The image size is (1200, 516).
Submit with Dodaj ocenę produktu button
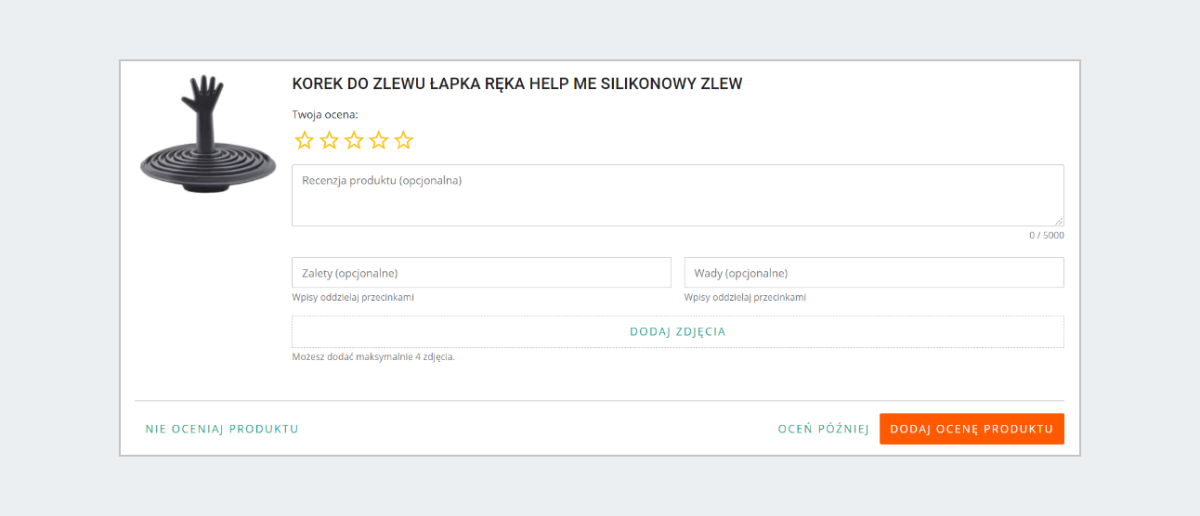tap(971, 429)
